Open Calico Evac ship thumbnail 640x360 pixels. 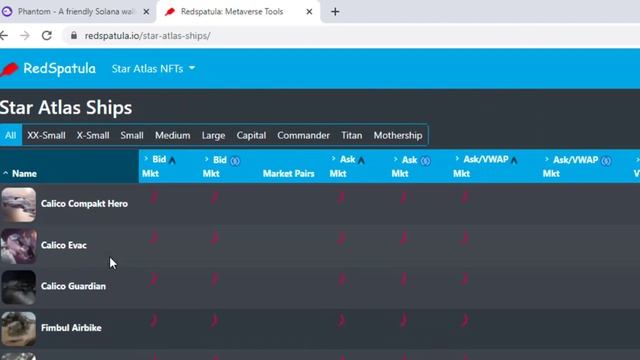click(18, 246)
